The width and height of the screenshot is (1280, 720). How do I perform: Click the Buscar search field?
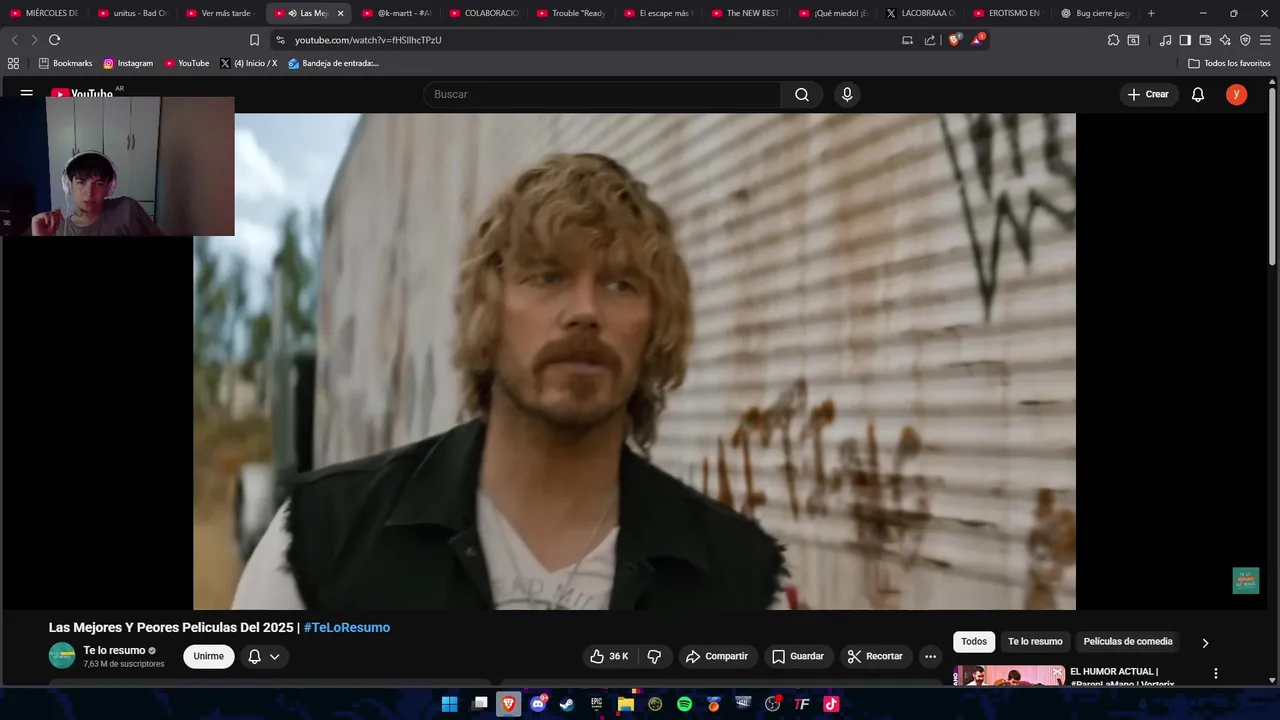pyautogui.click(x=602, y=94)
